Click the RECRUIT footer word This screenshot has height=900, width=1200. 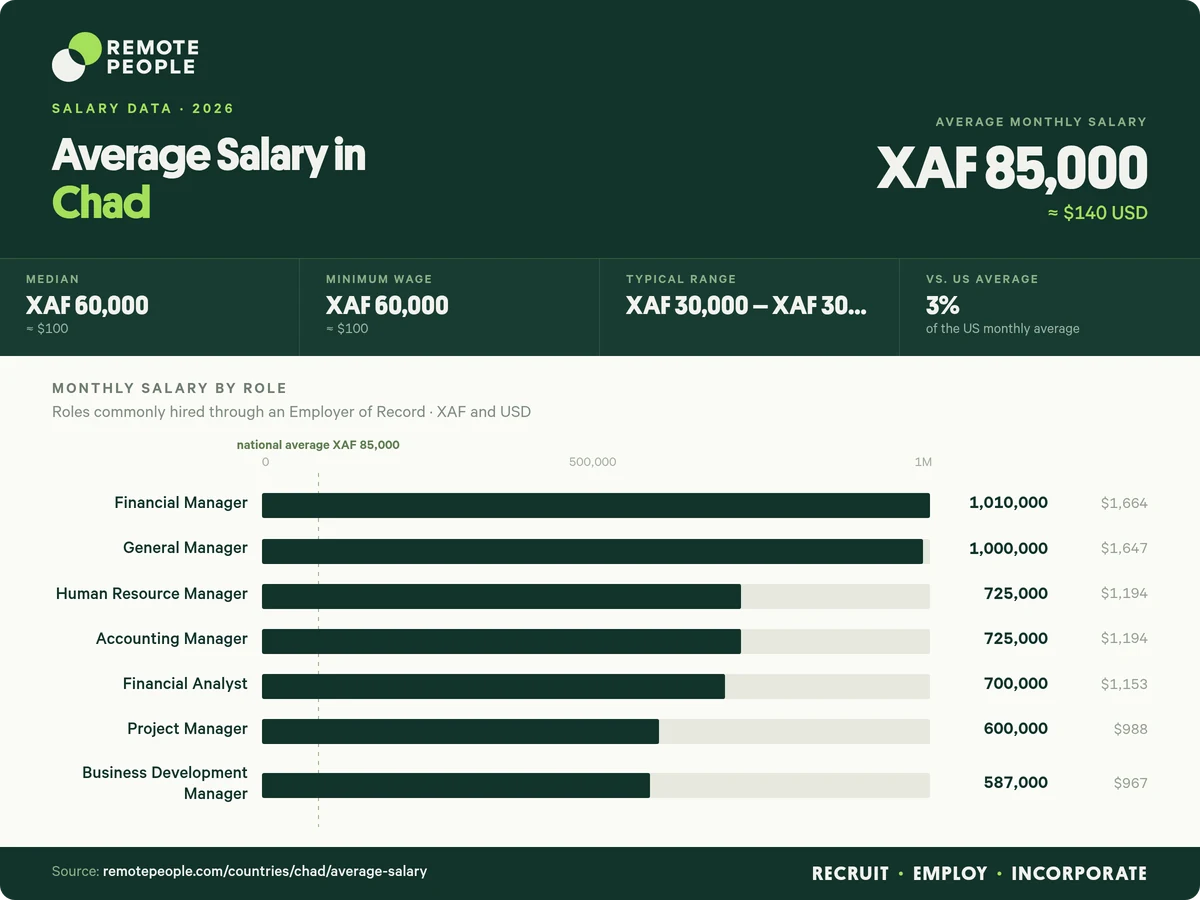coord(850,873)
